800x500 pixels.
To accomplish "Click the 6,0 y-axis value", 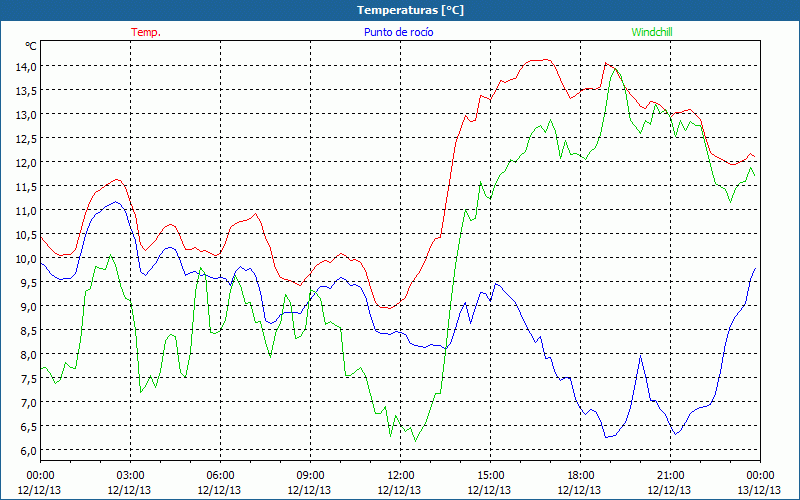I will [28, 450].
